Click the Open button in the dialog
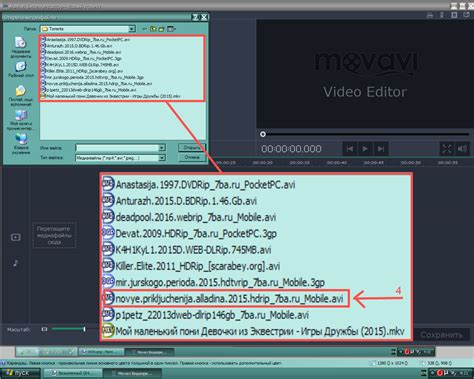474x379 pixels. (x=192, y=147)
